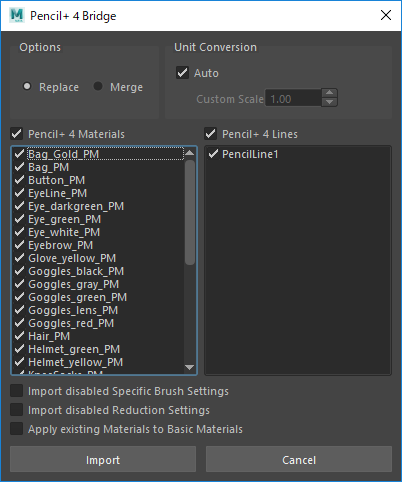Click the Cancel button
The width and height of the screenshot is (402, 482).
(299, 459)
